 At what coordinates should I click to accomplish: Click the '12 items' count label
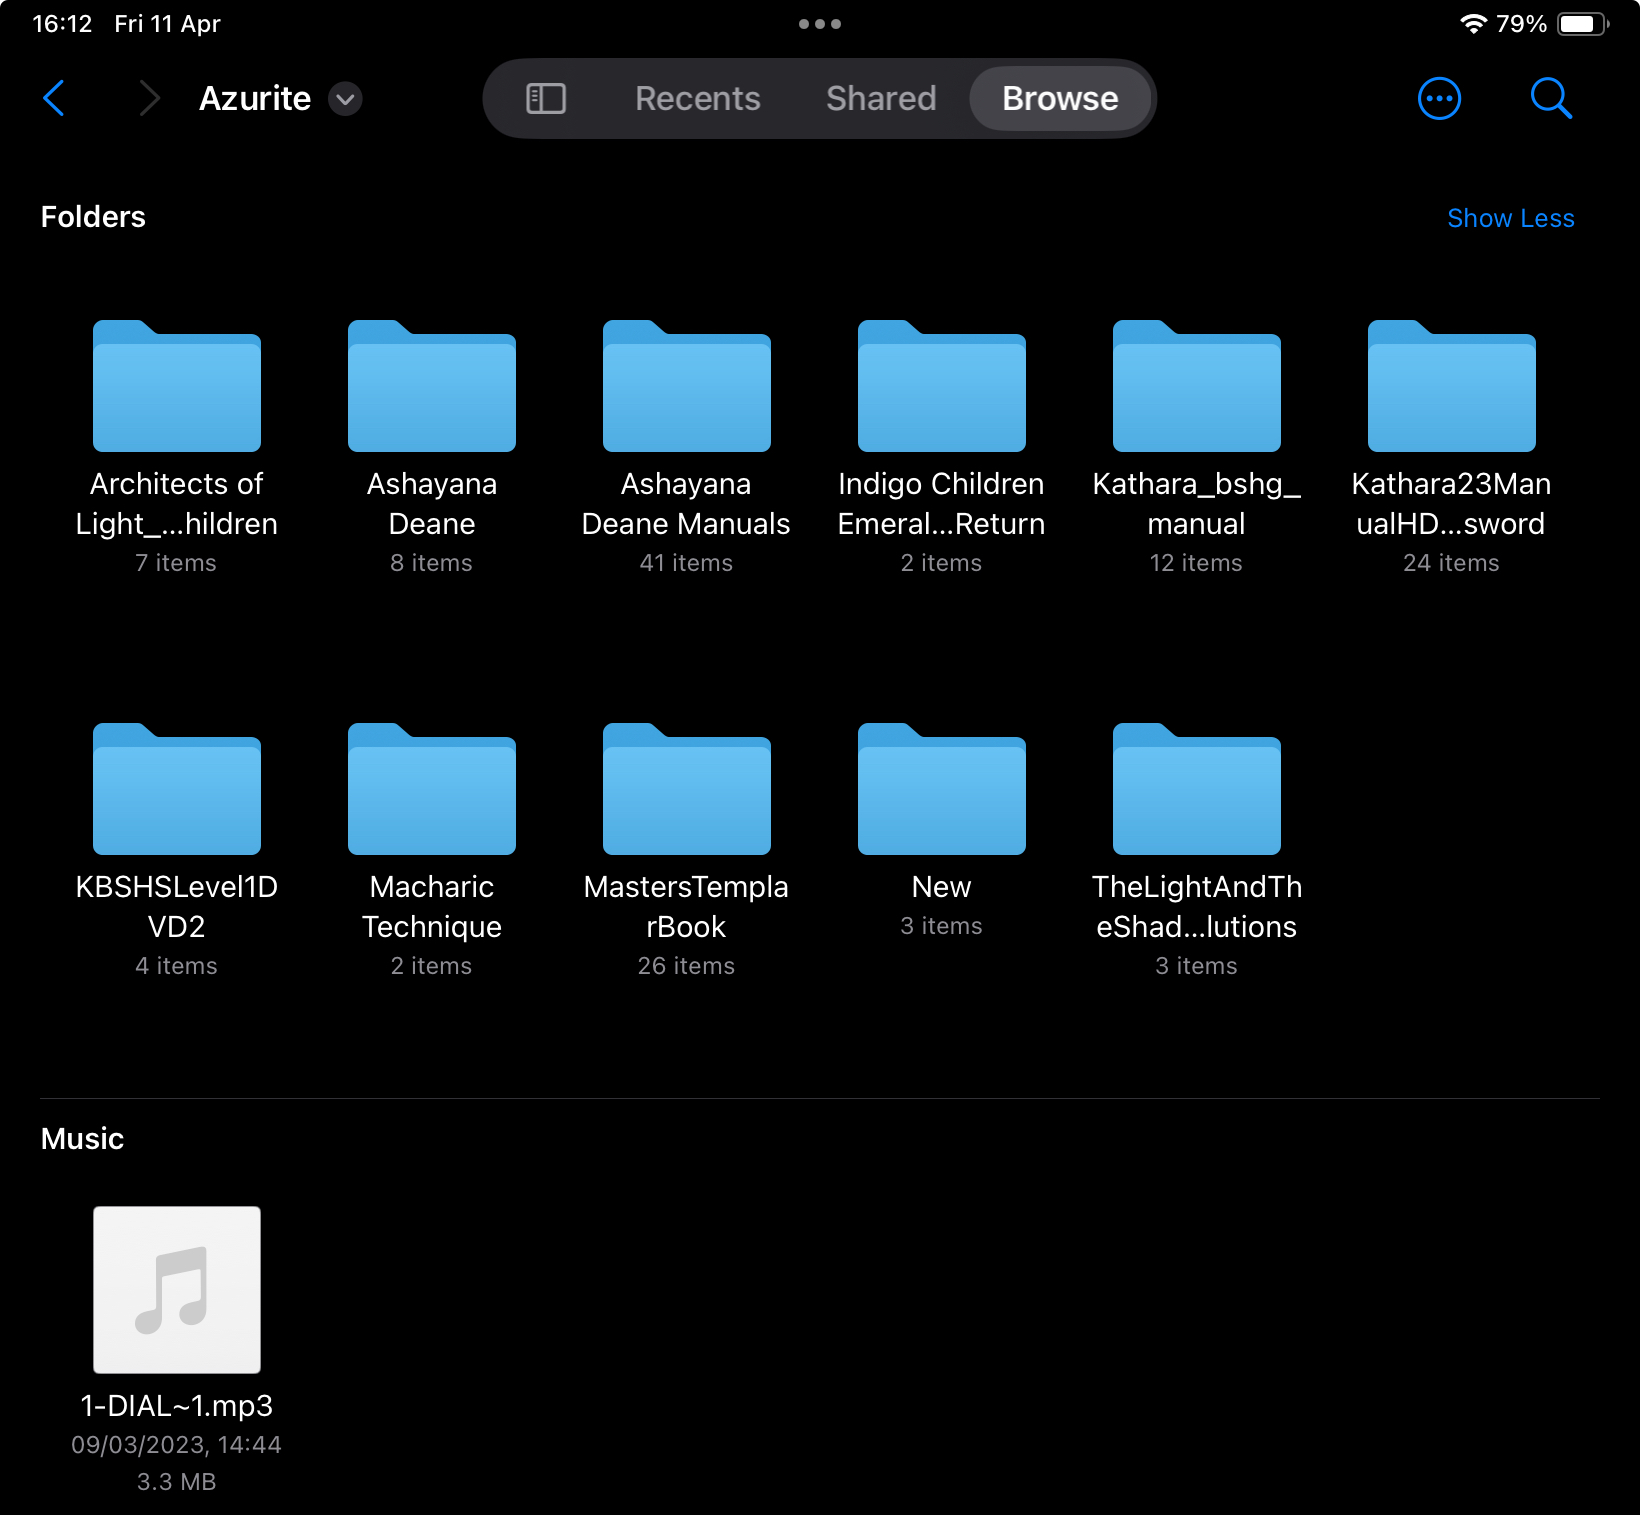tap(1196, 563)
